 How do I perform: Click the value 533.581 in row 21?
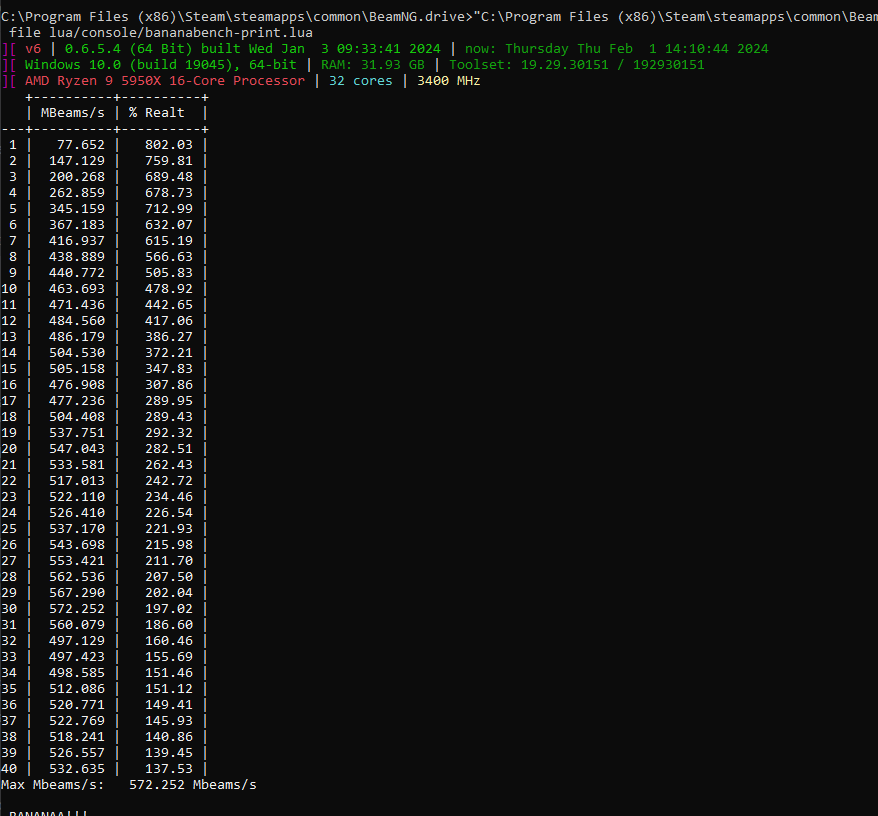point(77,465)
